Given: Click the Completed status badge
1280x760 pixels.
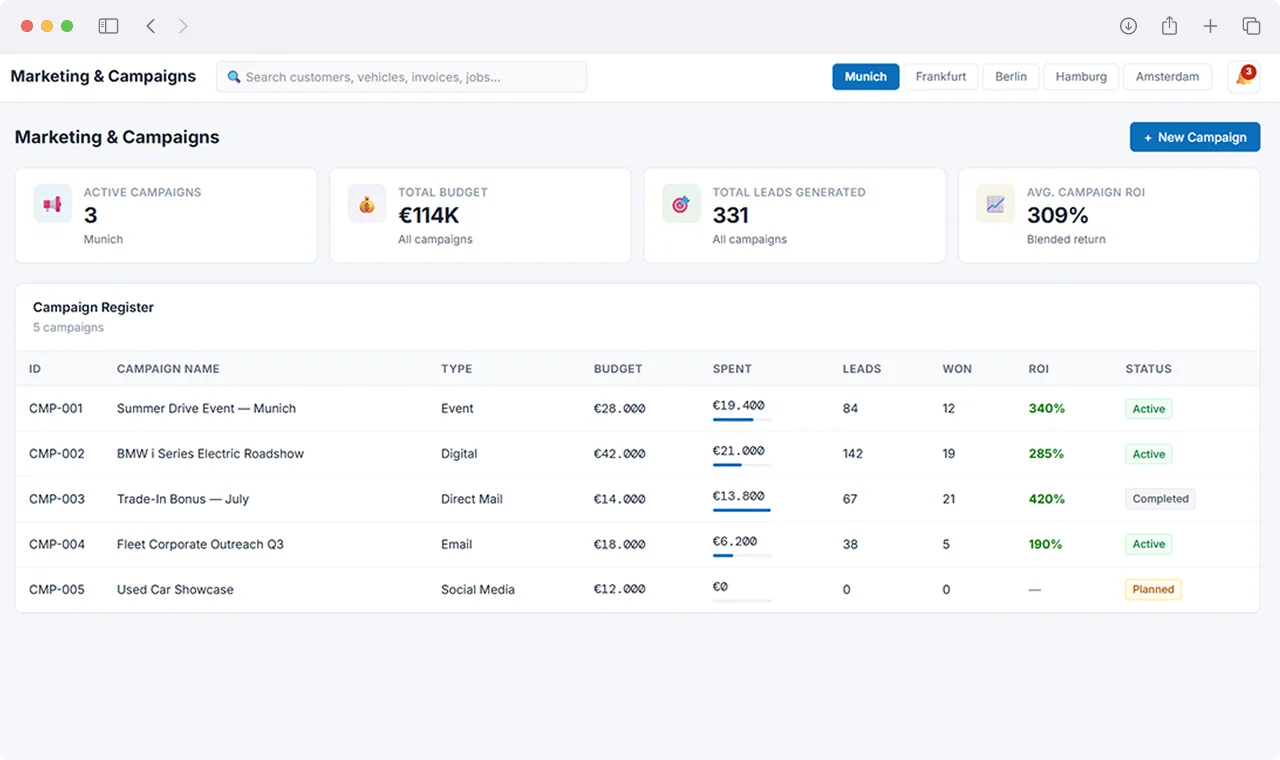Looking at the screenshot, I should [1160, 499].
